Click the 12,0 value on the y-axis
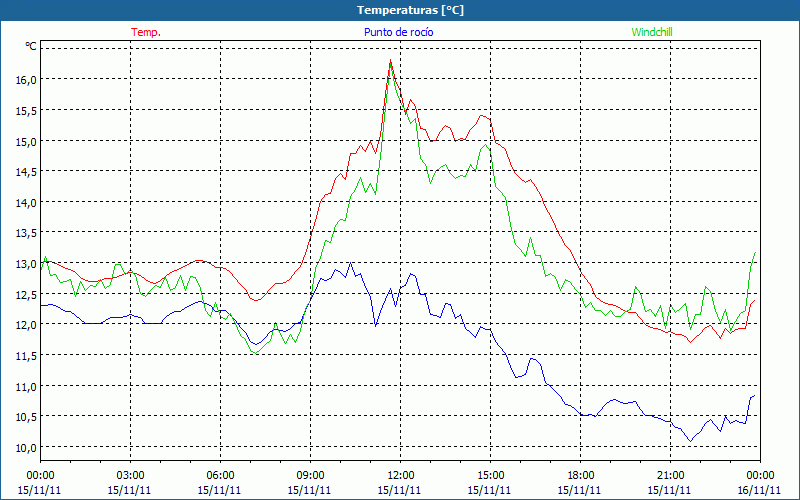Image resolution: width=800 pixels, height=500 pixels. point(26,325)
